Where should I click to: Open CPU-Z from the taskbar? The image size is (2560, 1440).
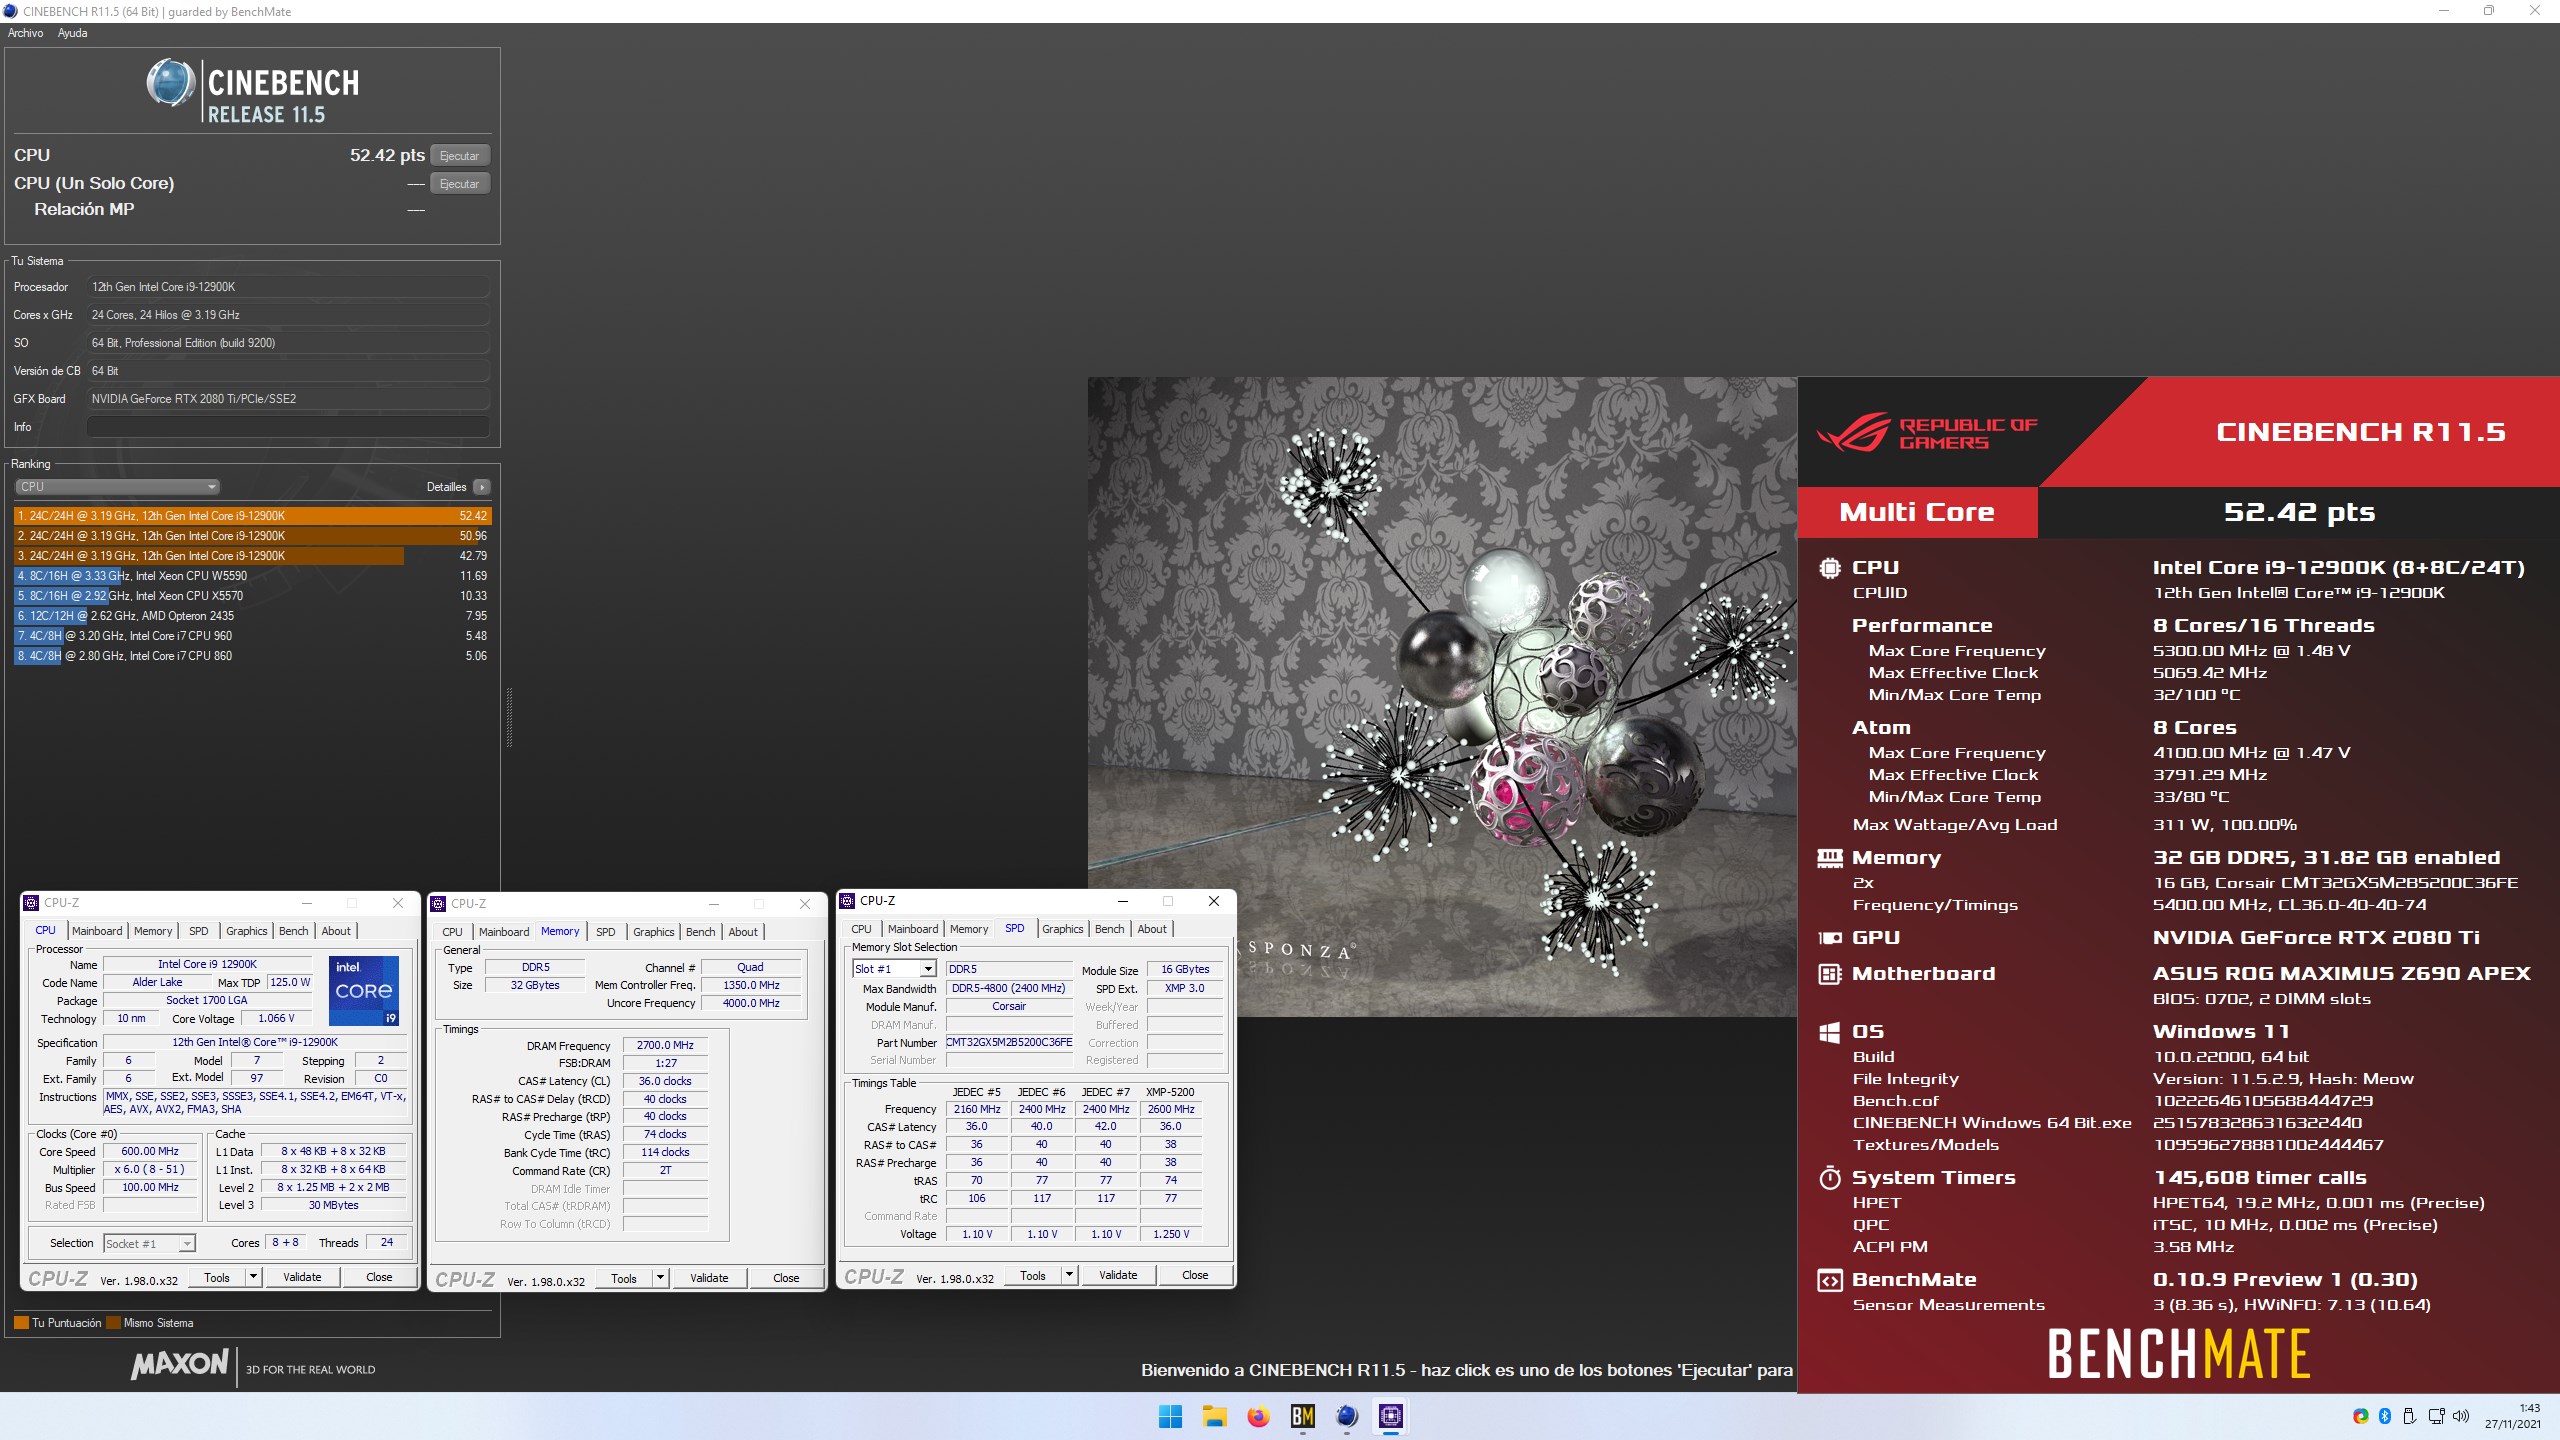pos(1391,1416)
